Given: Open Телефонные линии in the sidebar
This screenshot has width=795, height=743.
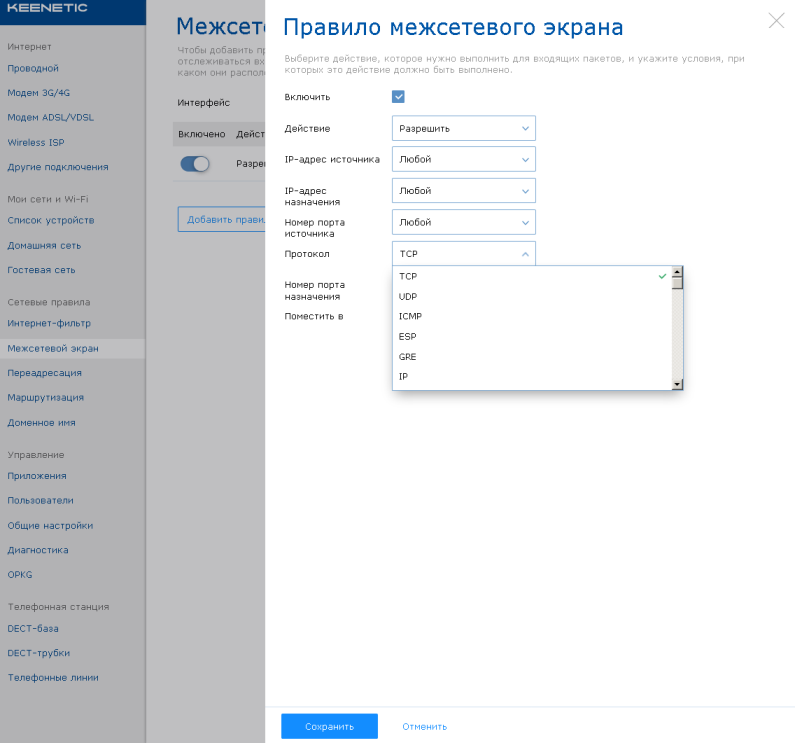Looking at the screenshot, I should click(53, 678).
